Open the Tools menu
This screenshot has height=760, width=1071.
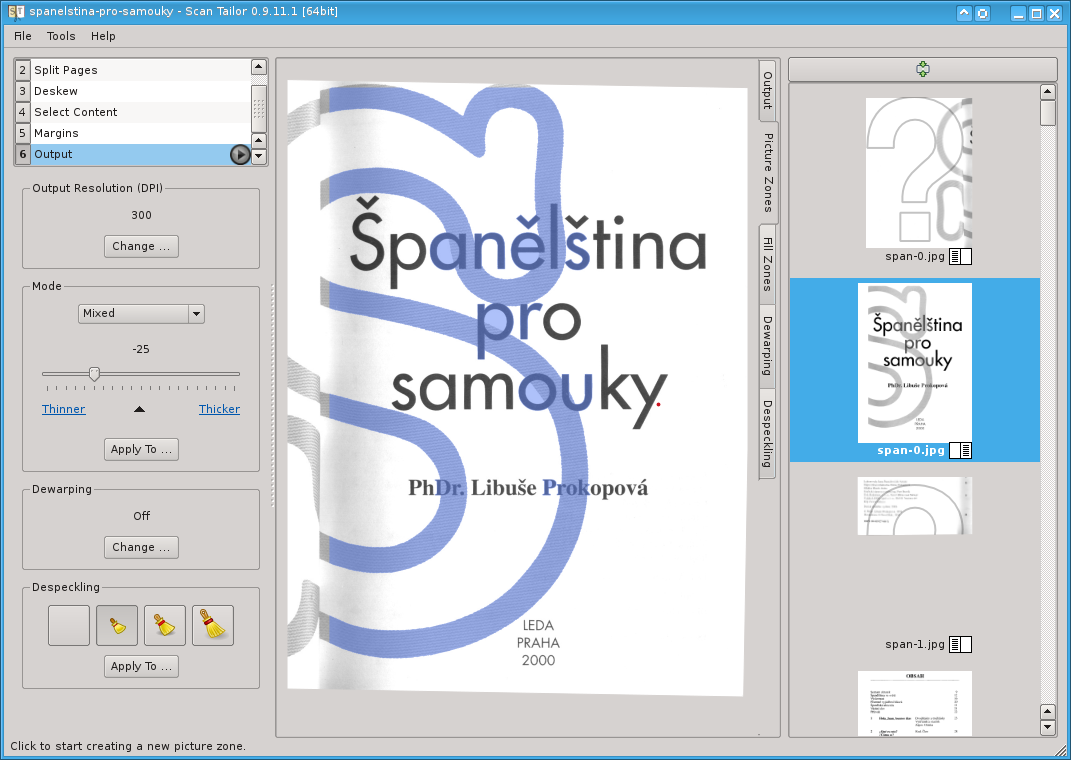[x=61, y=36]
